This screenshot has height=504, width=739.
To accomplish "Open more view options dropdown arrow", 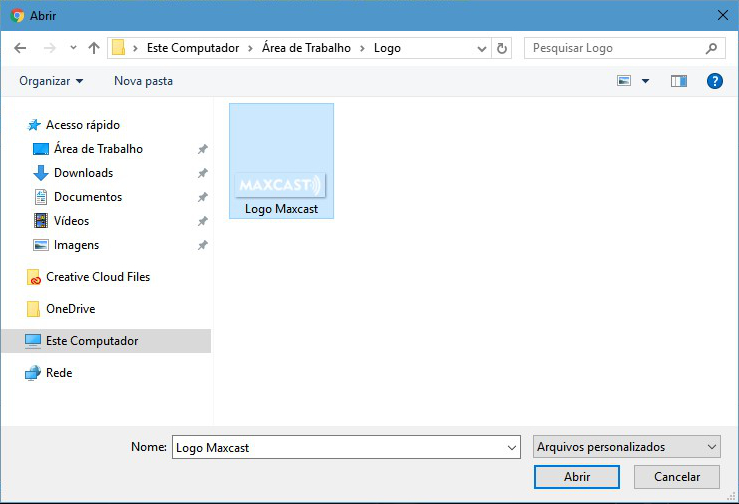I will tap(646, 81).
